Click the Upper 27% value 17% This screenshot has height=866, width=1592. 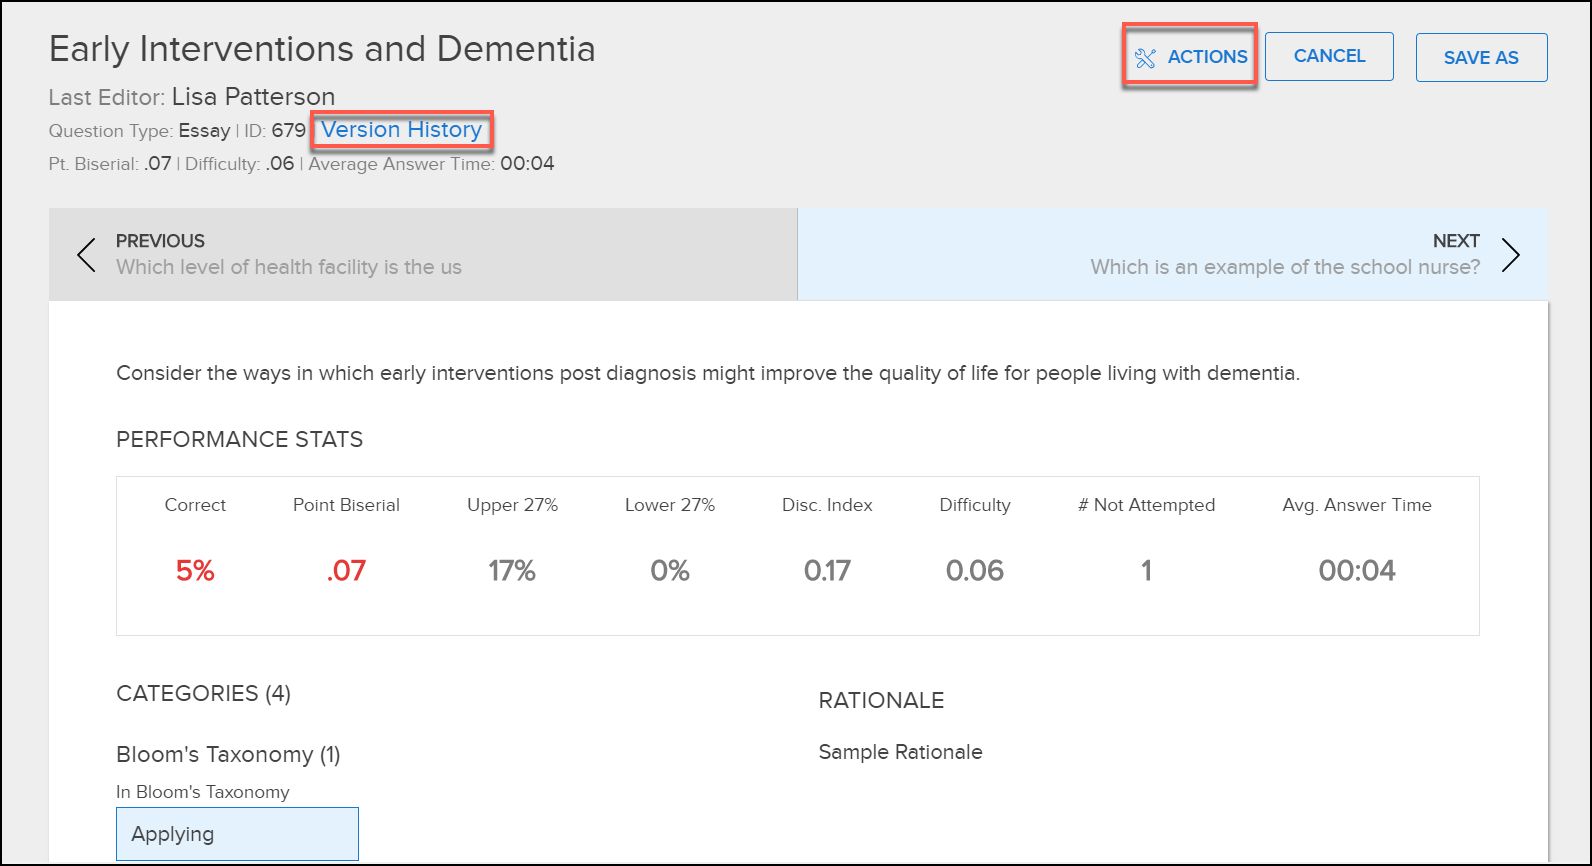512,571
